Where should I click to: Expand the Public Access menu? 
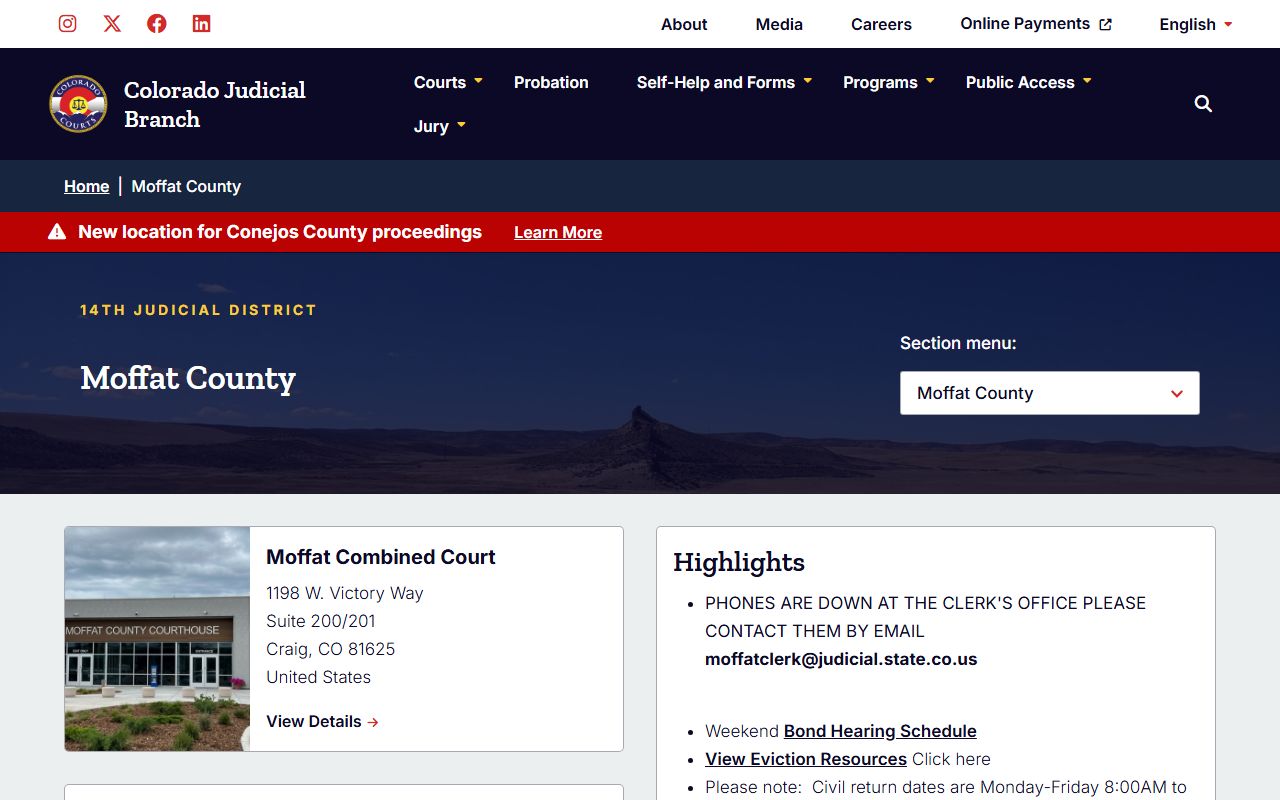click(1028, 82)
